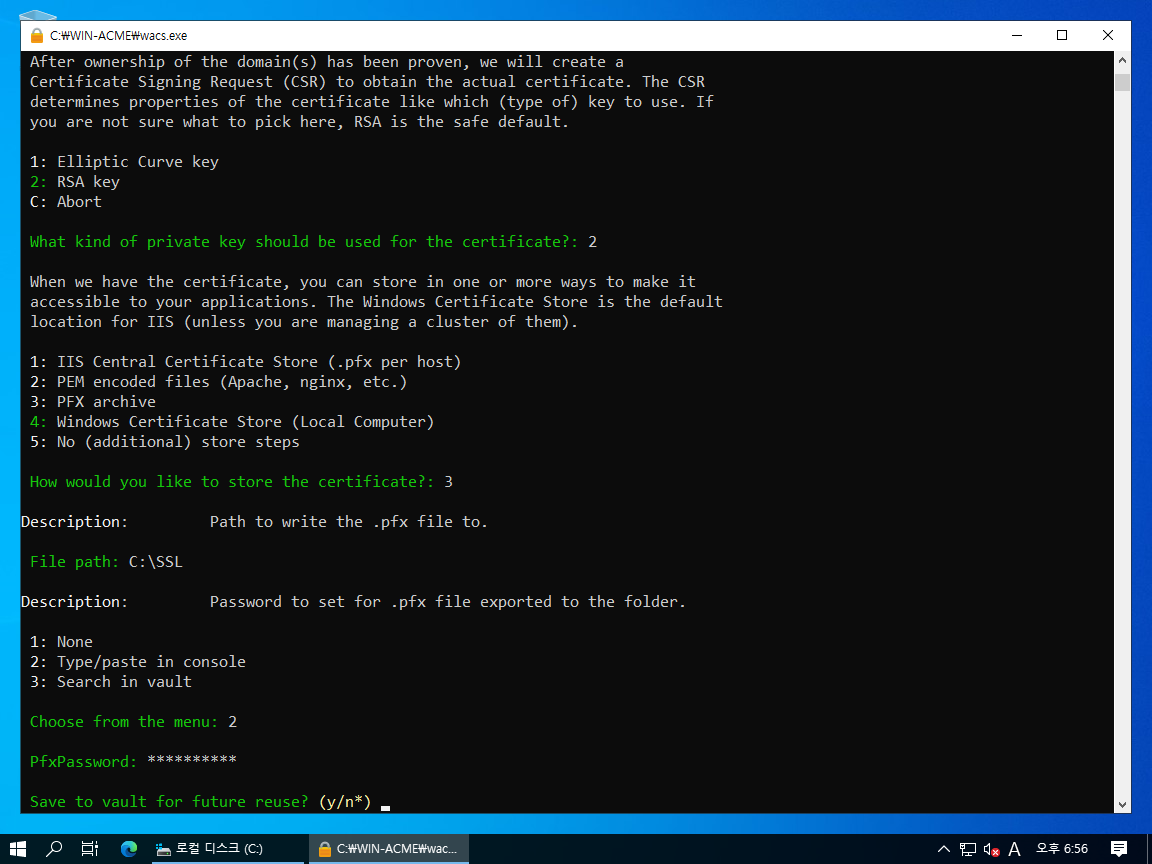Open Task View on the taskbar
Viewport: 1152px width, 864px height.
(x=90, y=849)
